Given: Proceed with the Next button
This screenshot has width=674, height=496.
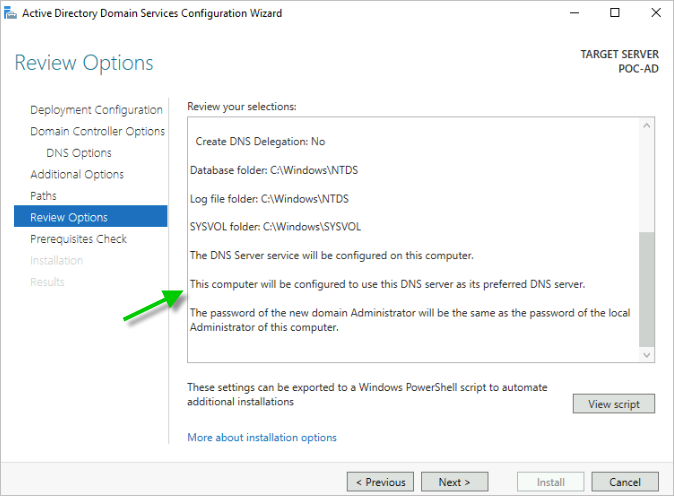Looking at the screenshot, I should pos(454,482).
